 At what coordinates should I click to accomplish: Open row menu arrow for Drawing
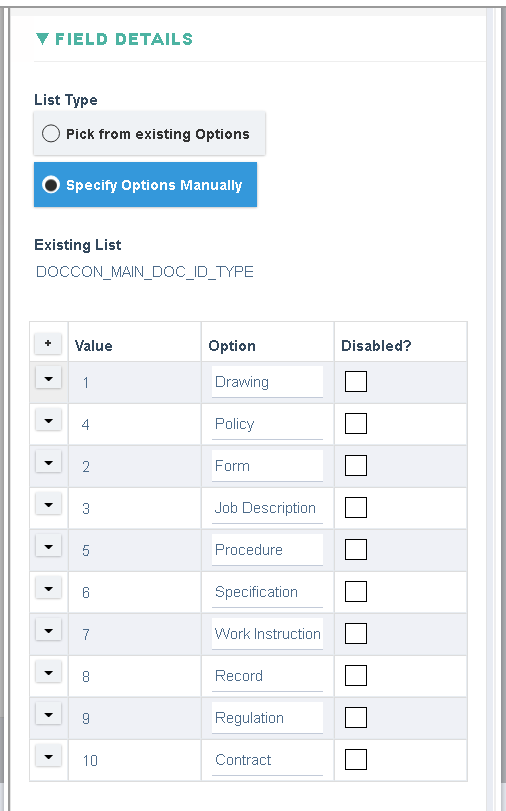[x=49, y=378]
